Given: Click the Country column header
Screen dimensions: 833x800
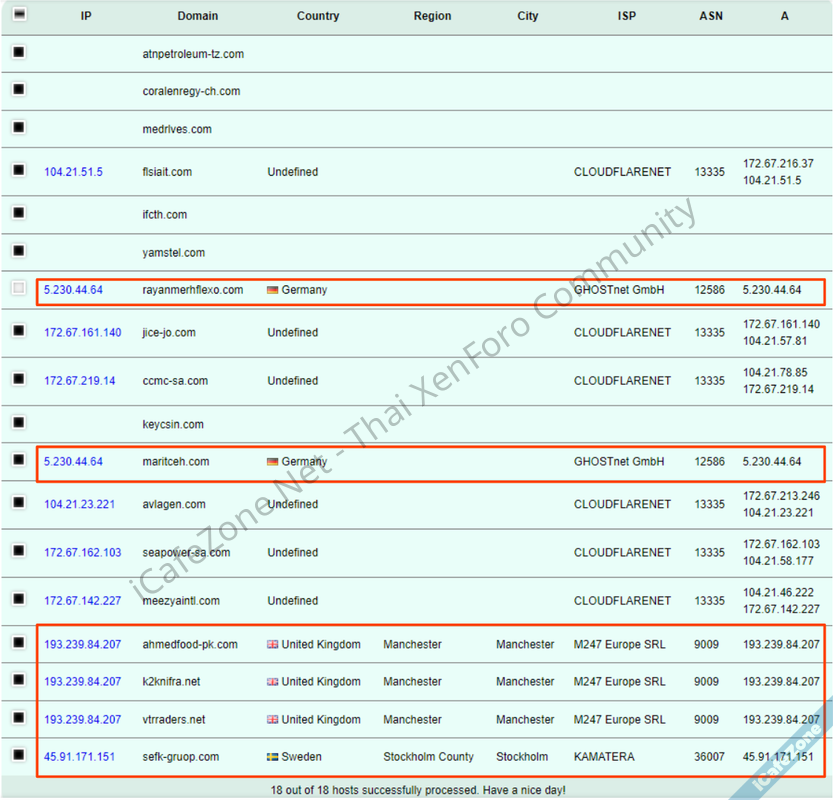Looking at the screenshot, I should pyautogui.click(x=318, y=16).
